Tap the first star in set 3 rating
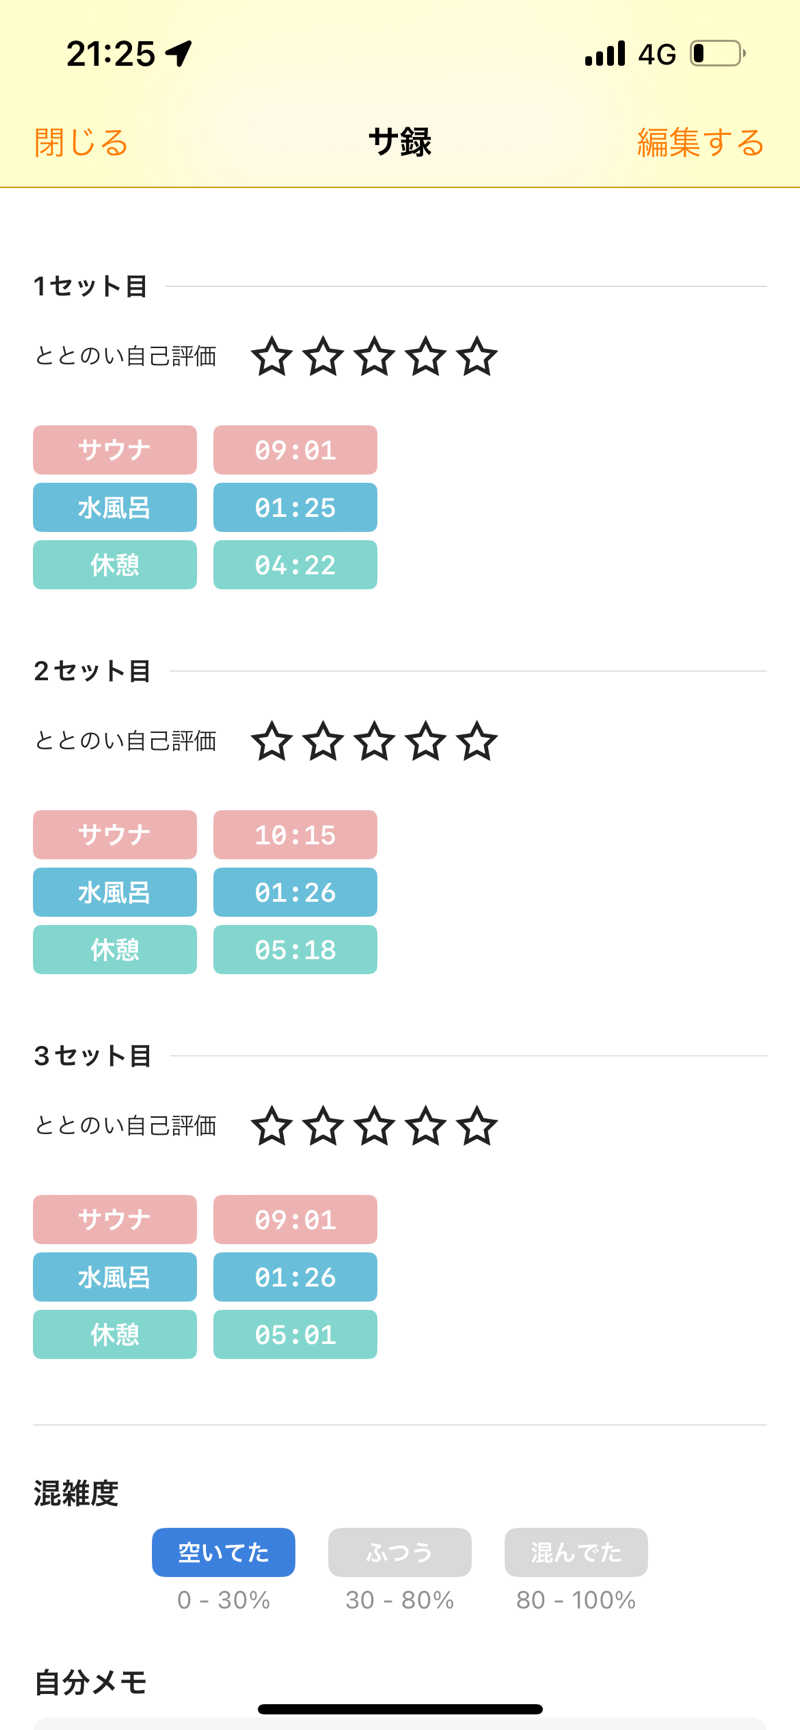 (271, 1127)
